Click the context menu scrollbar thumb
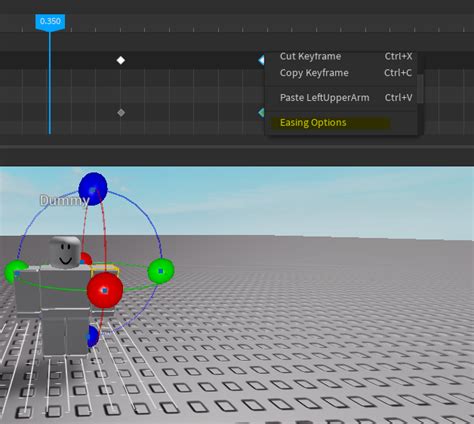 tap(420, 89)
